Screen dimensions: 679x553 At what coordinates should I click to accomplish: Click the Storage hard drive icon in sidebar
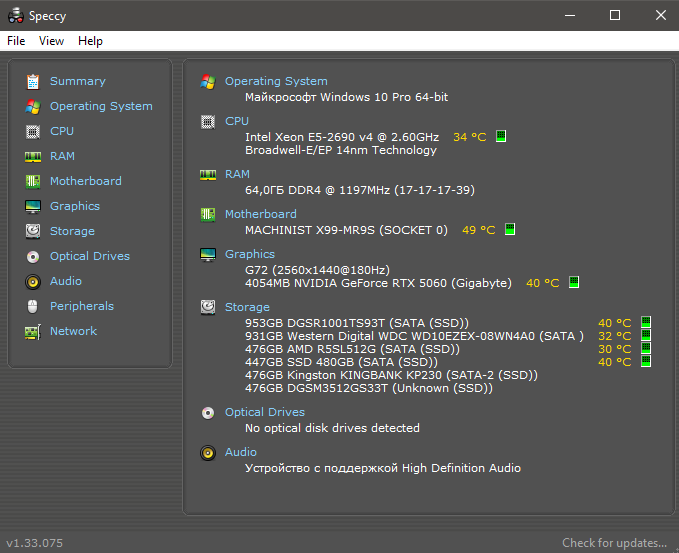(x=33, y=231)
